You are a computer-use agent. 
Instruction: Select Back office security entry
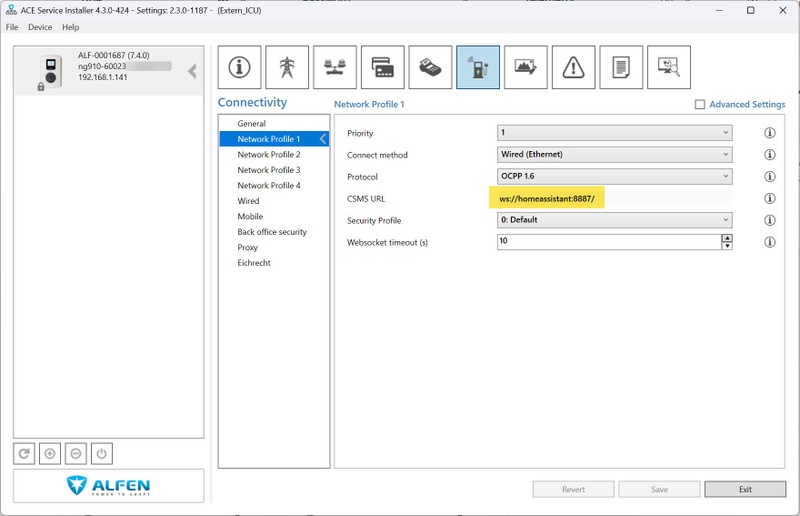(274, 232)
